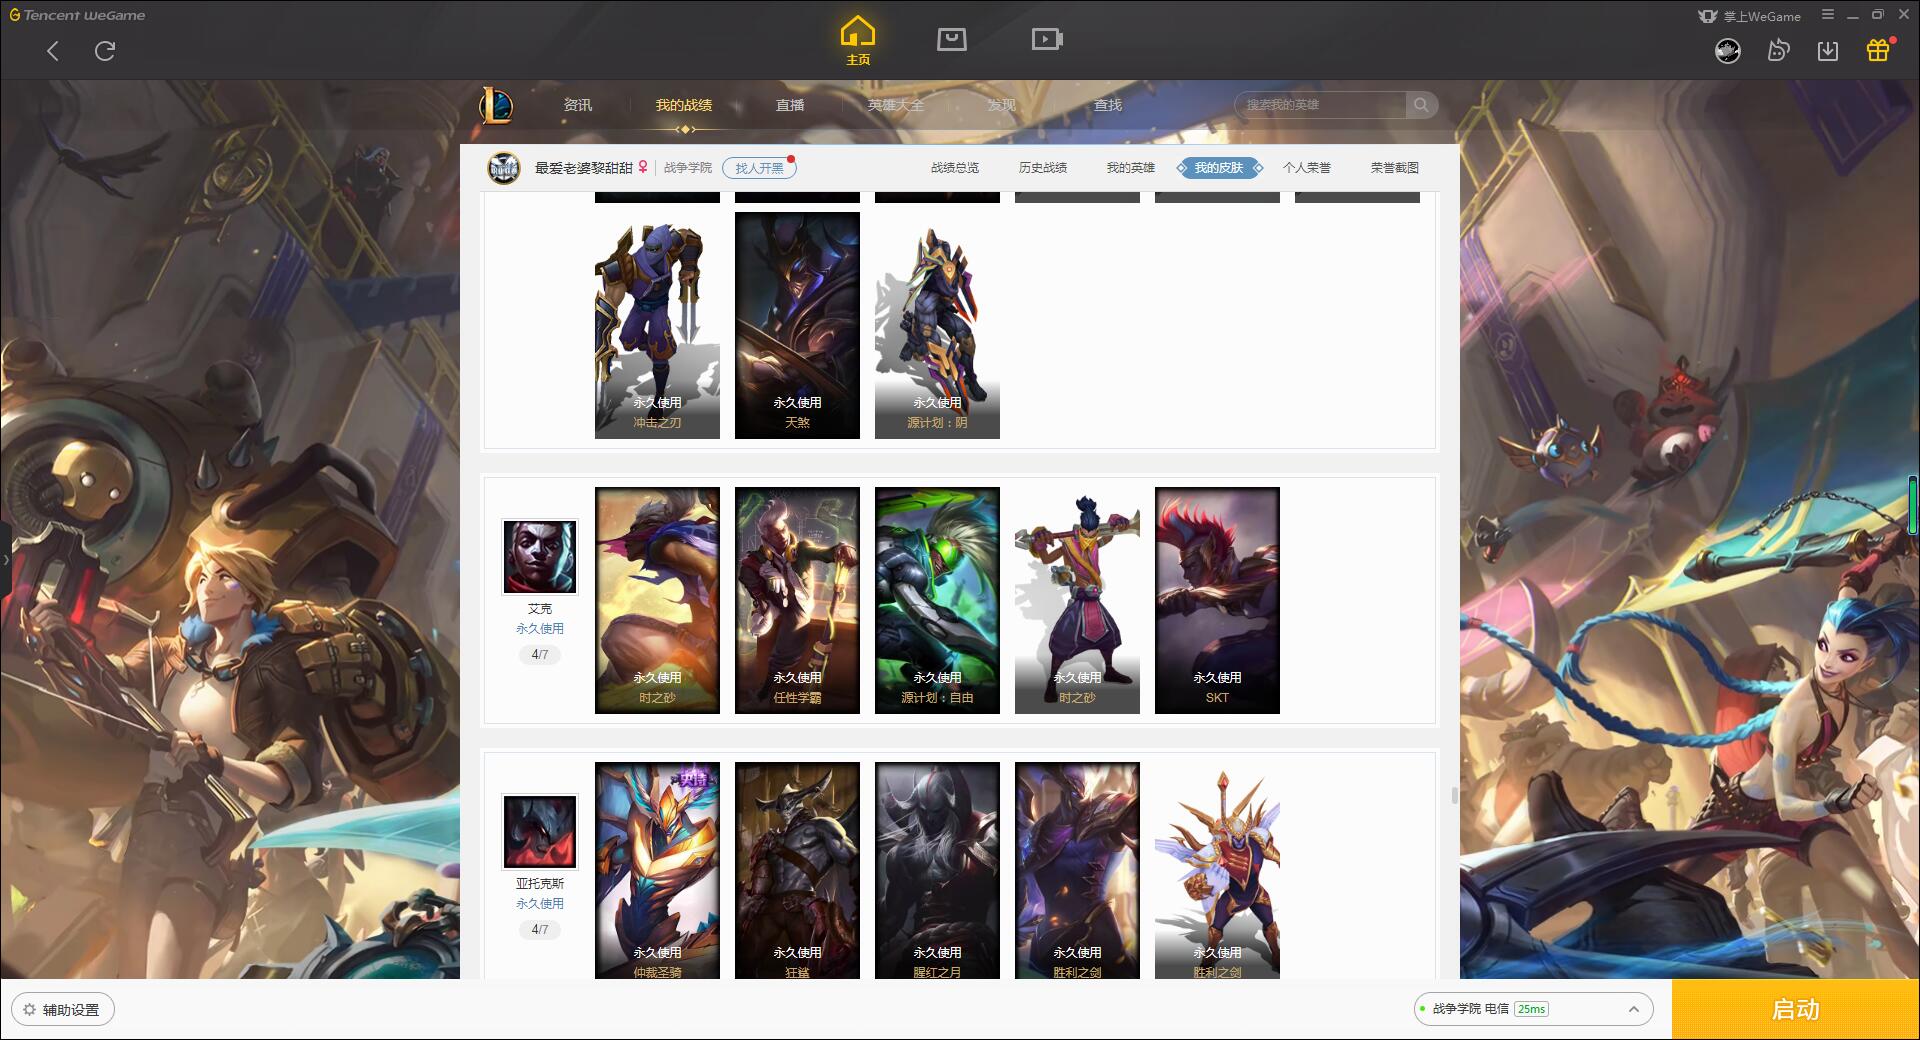1920x1040 pixels.
Task: Click the 找人开黑 button
Action: (x=760, y=168)
